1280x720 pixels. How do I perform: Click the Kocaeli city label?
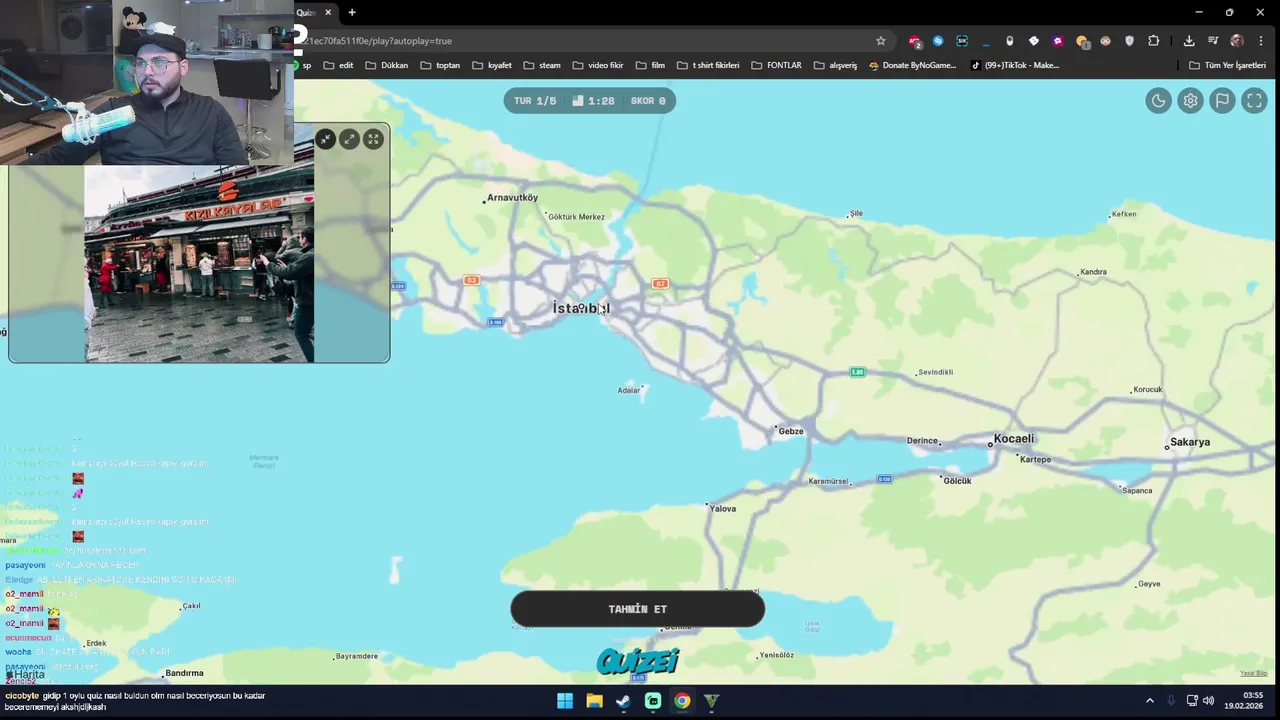point(1014,439)
